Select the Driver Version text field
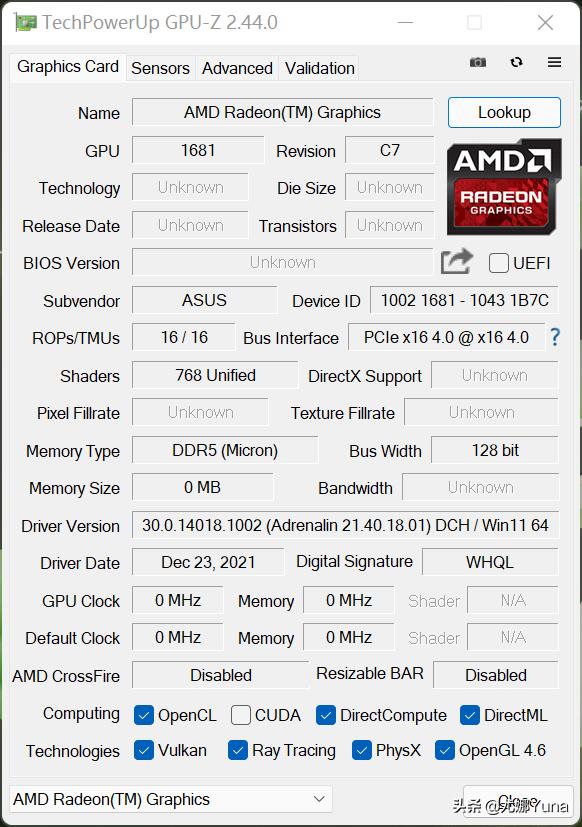582x827 pixels. pyautogui.click(x=345, y=525)
